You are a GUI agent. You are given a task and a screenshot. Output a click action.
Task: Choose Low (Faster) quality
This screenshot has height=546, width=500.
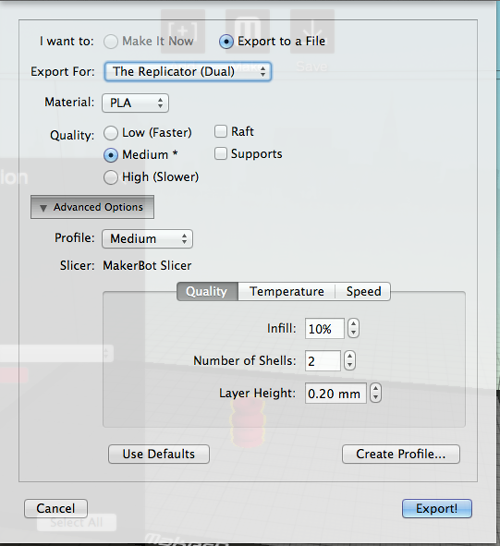tap(111, 133)
